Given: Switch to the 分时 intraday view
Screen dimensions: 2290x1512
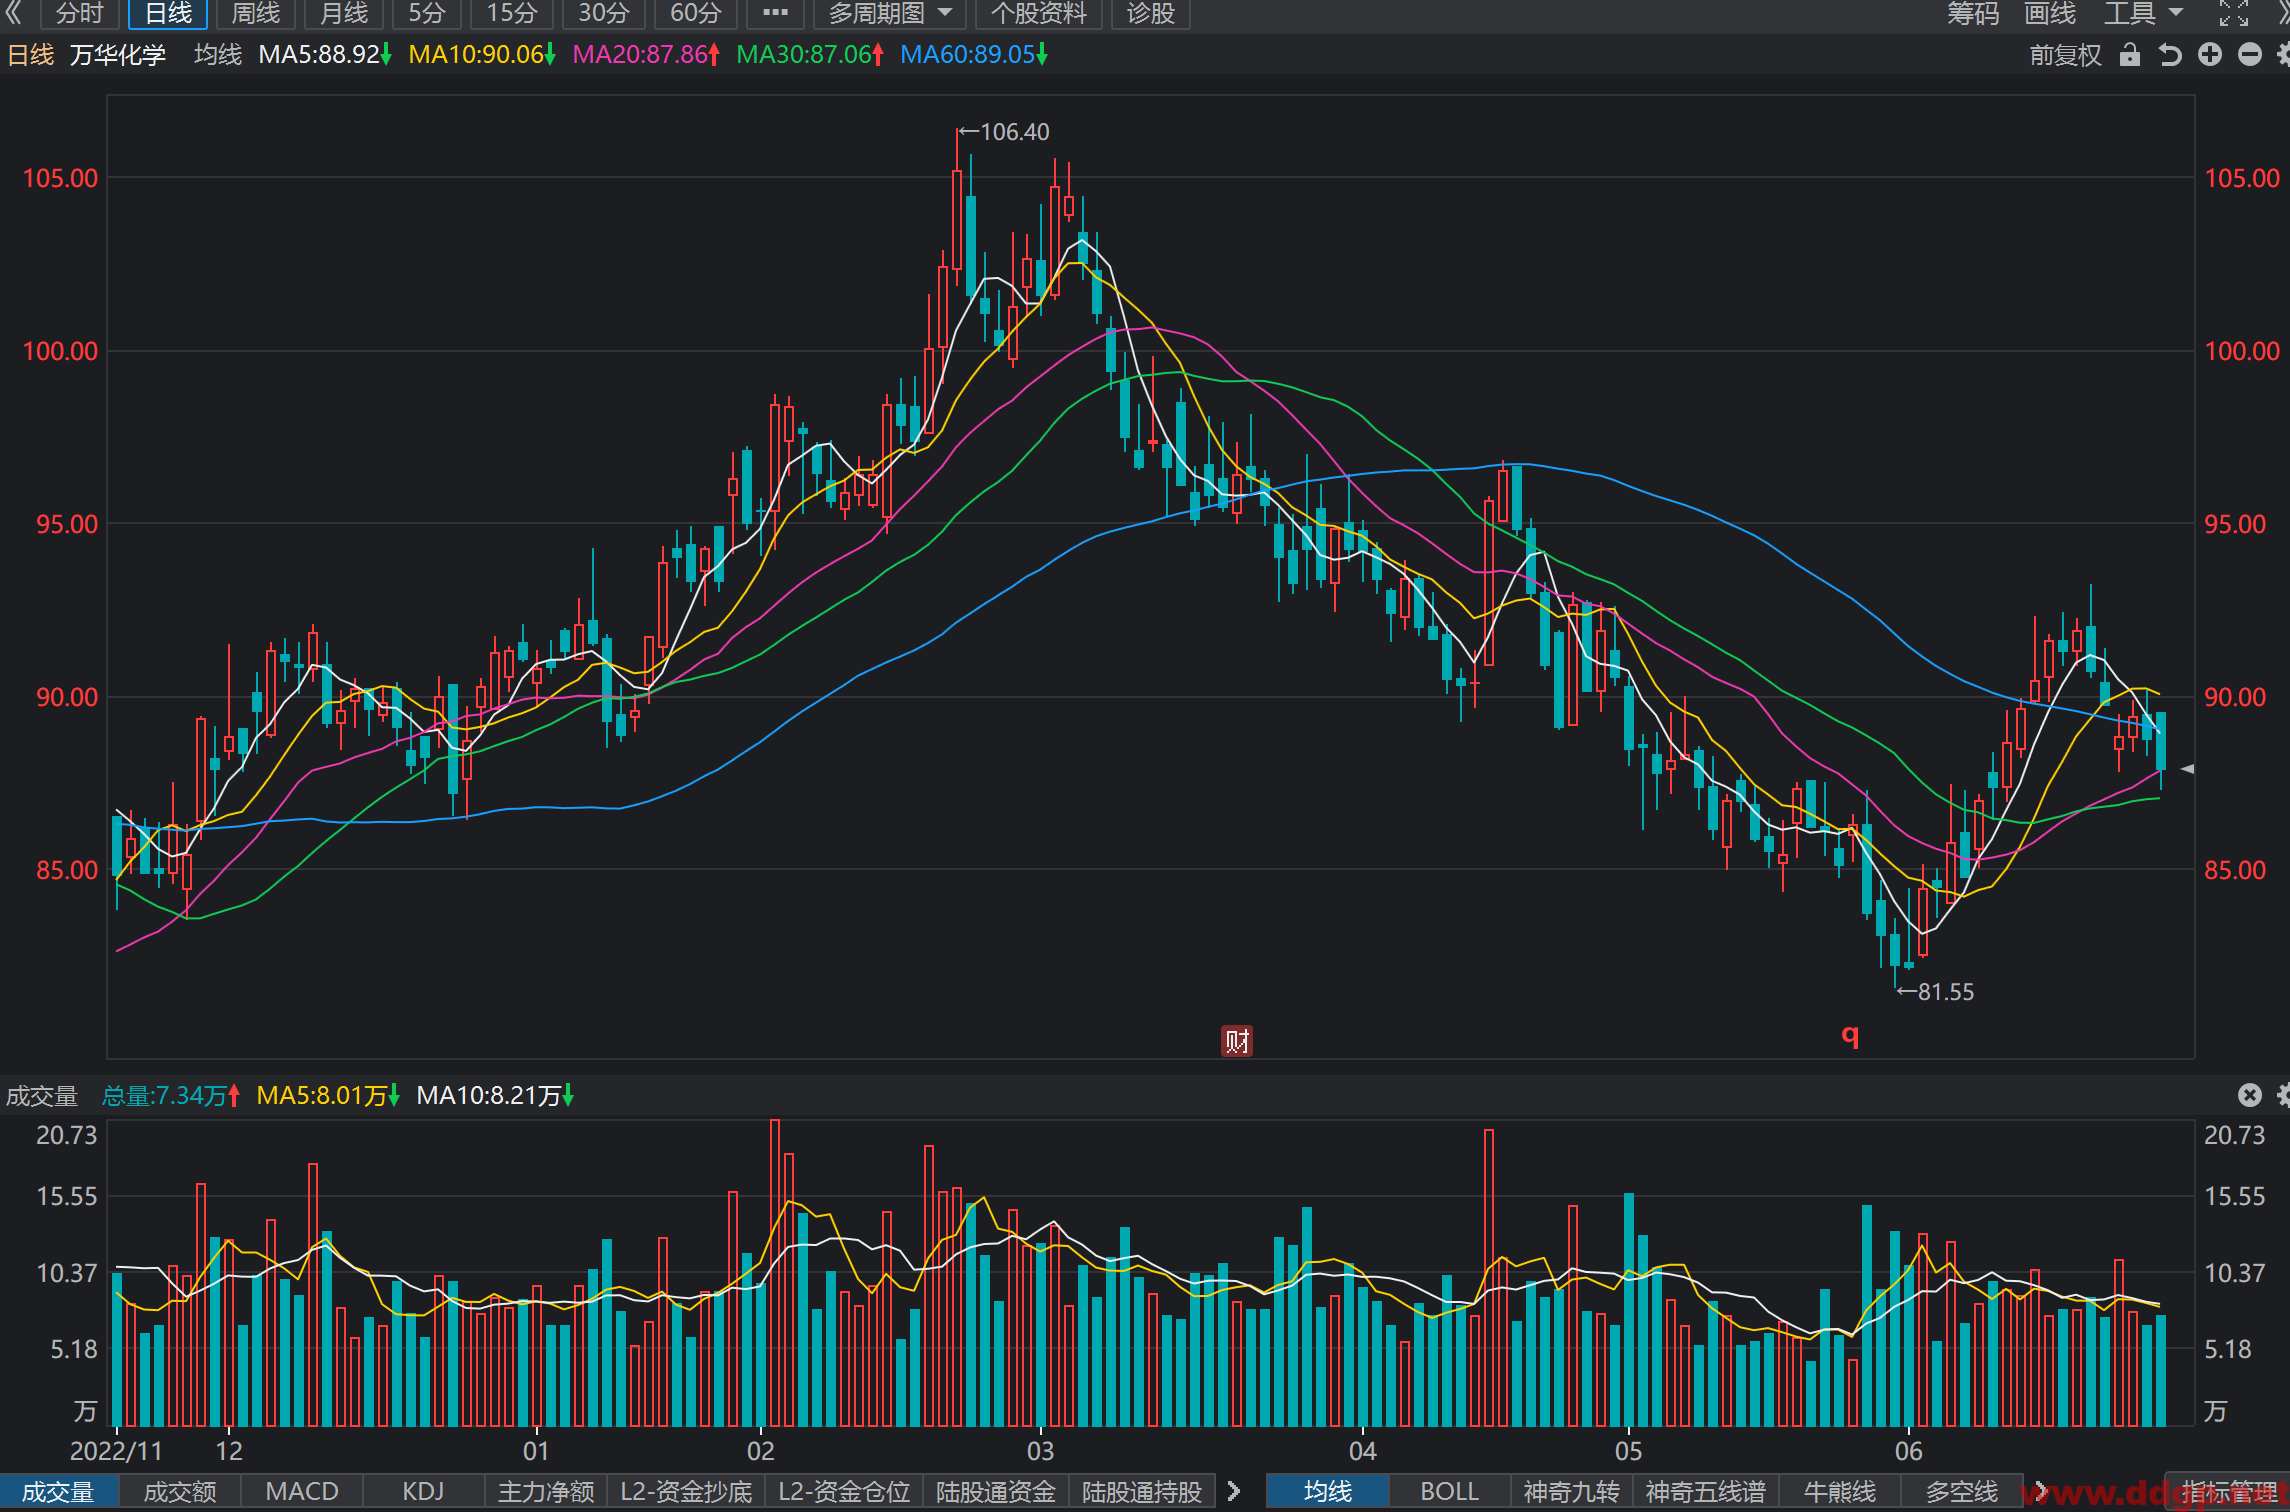Looking at the screenshot, I should click(x=80, y=14).
